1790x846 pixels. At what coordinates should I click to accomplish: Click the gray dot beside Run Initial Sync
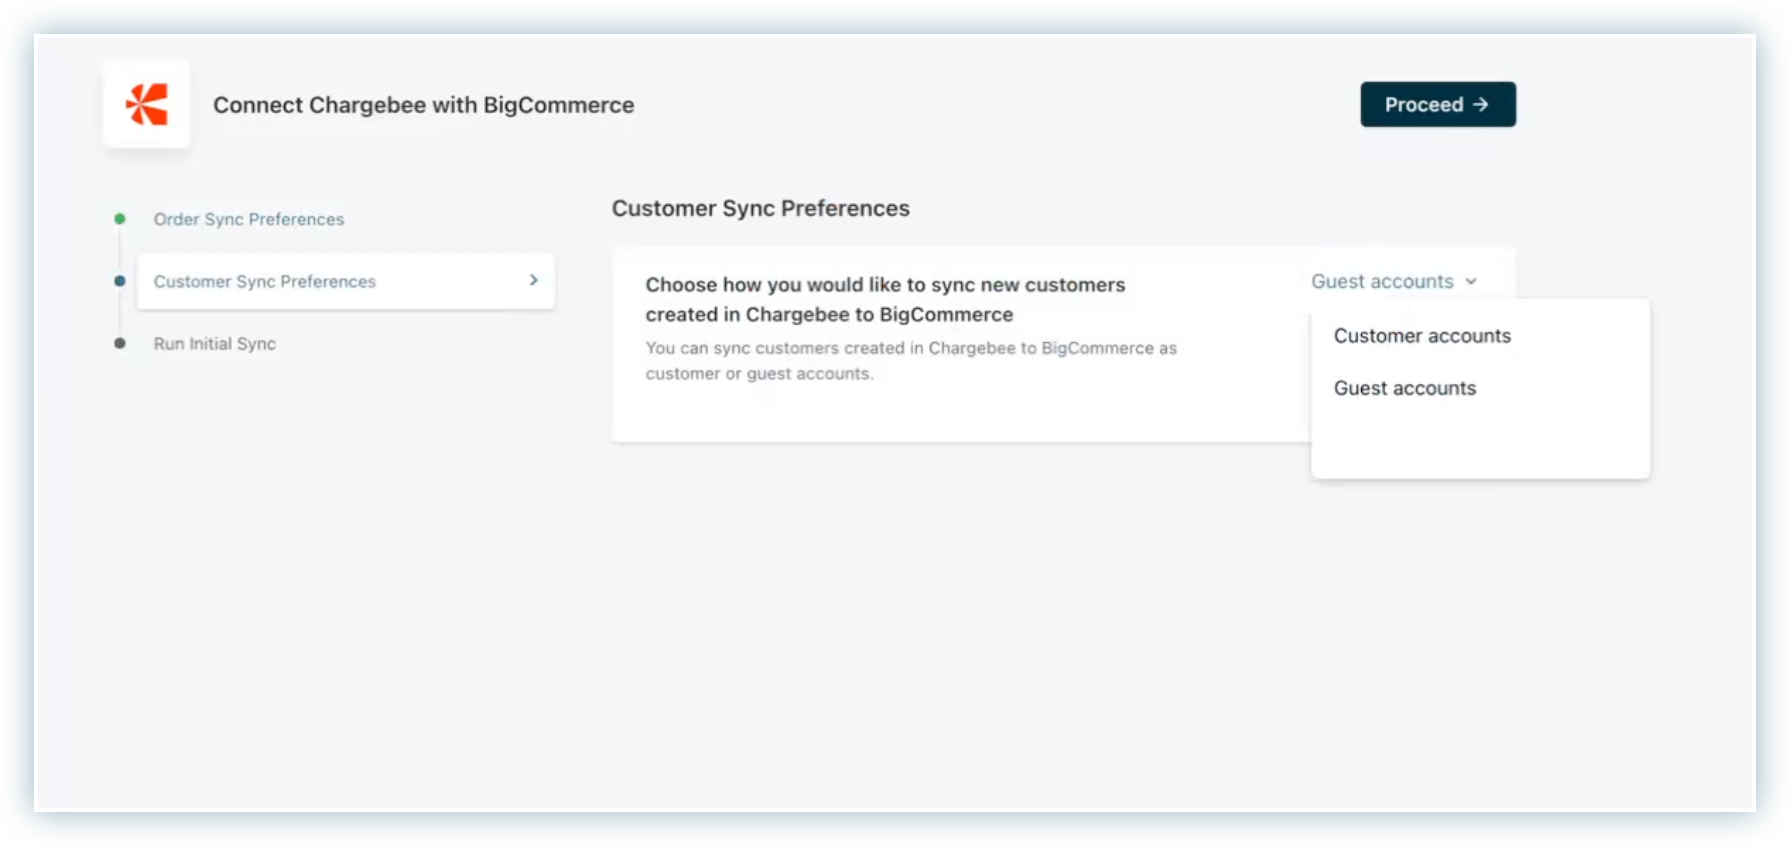120,343
